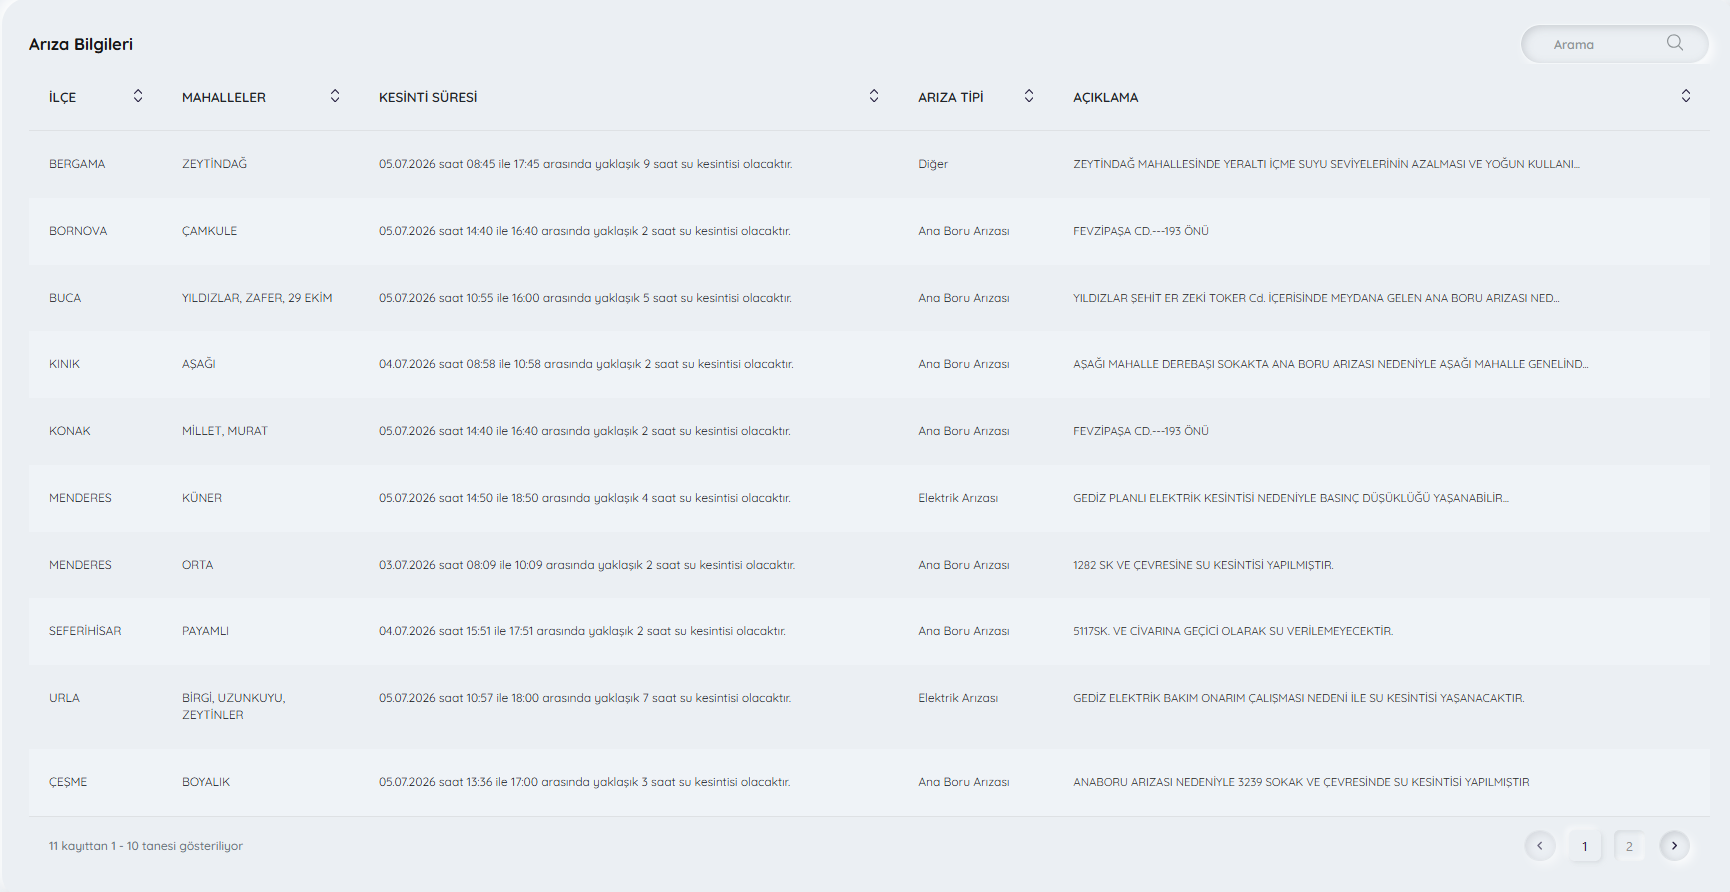Go to previous page arrow
Screen dimensions: 1730x892
[x=1540, y=846]
